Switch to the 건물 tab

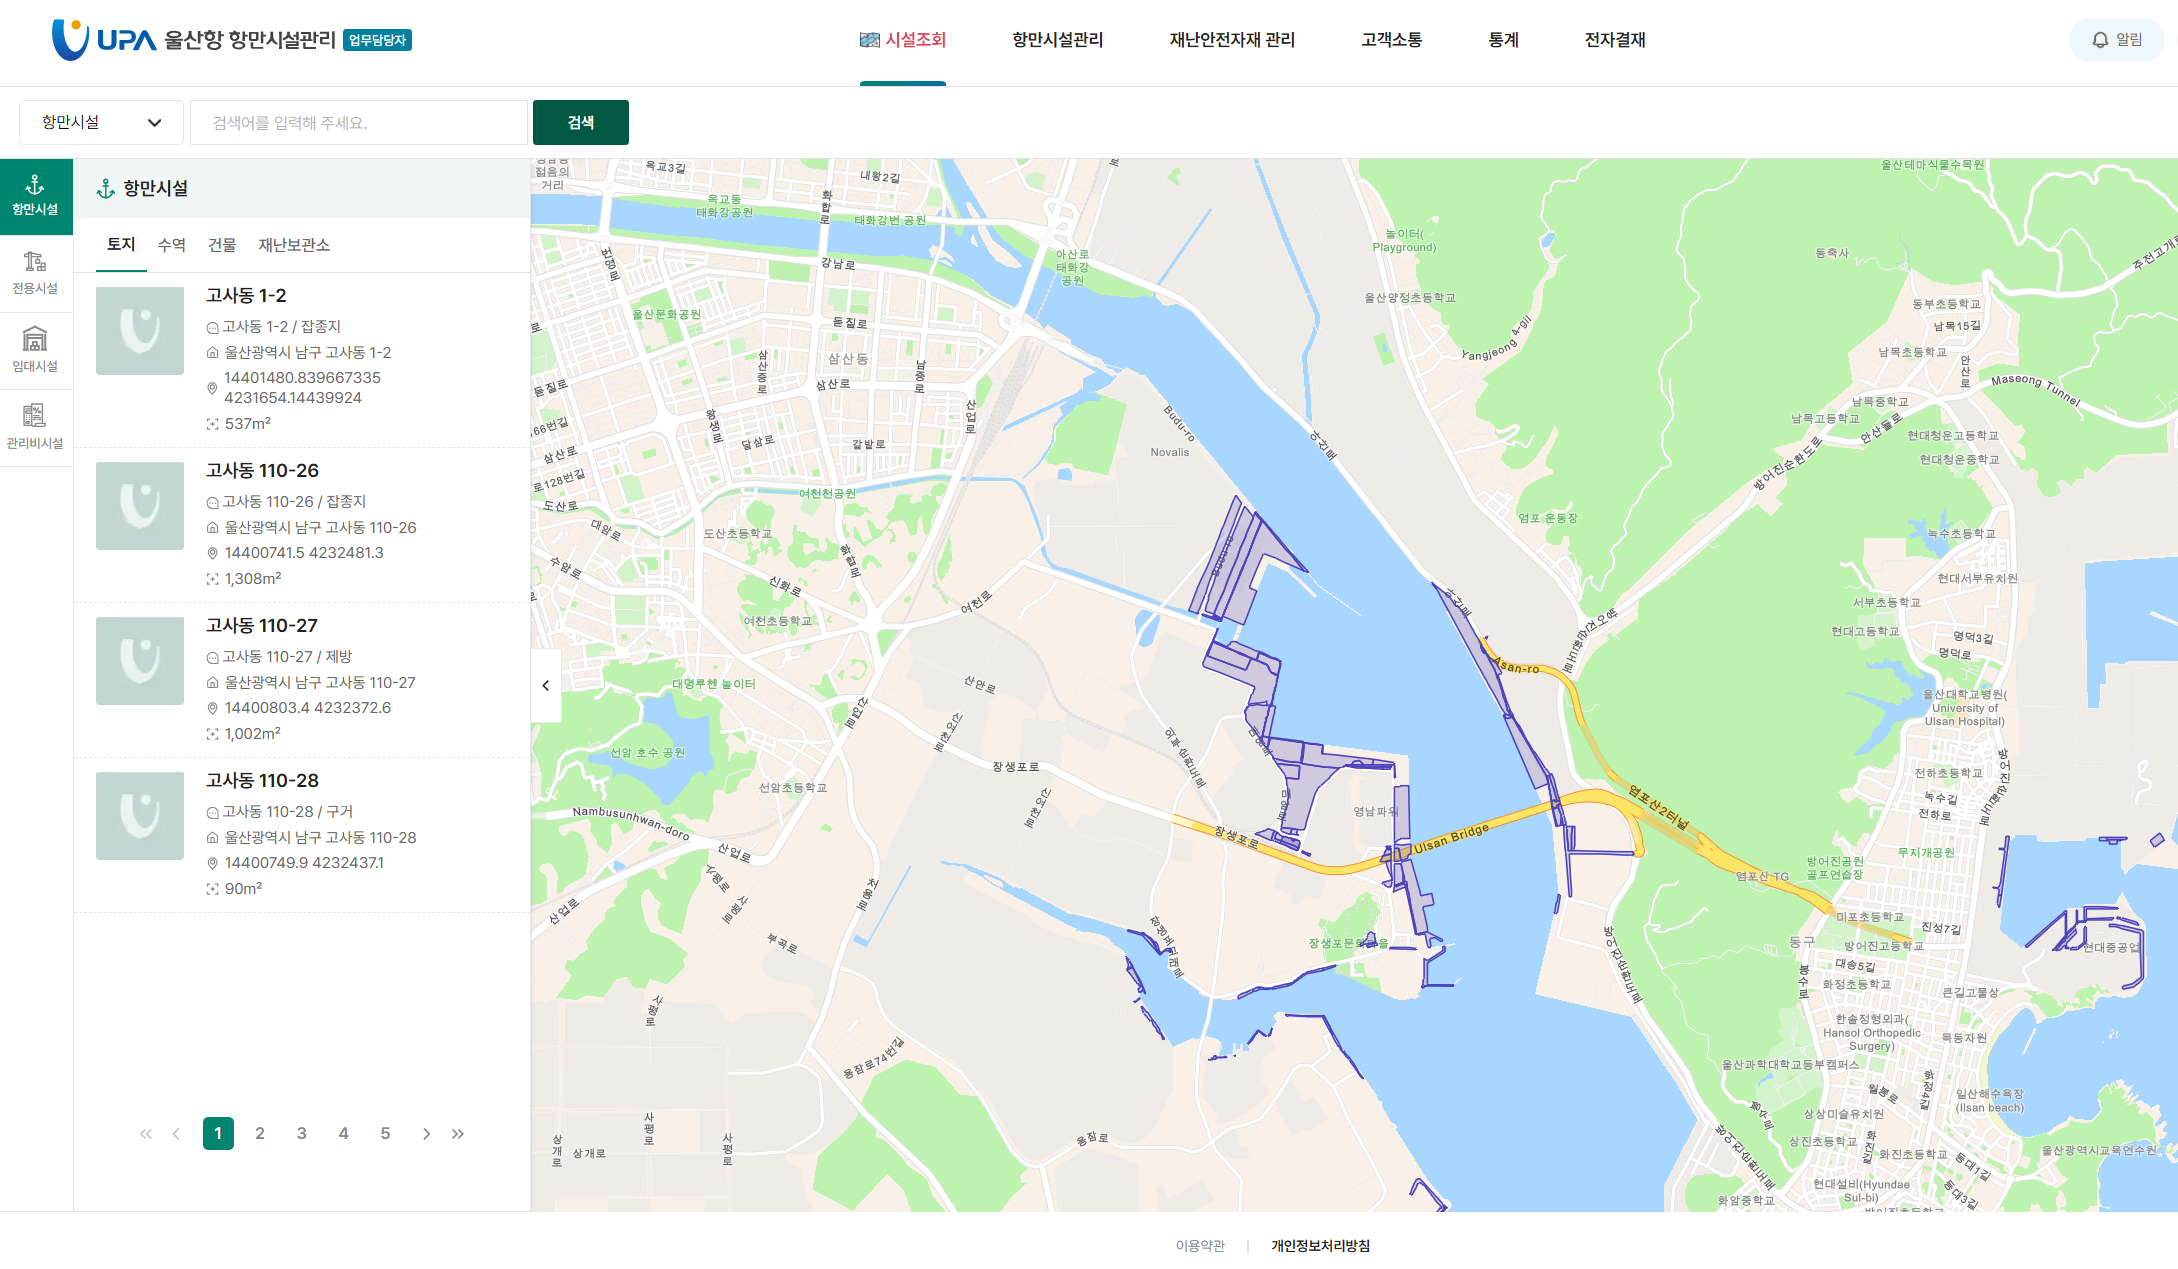click(222, 245)
